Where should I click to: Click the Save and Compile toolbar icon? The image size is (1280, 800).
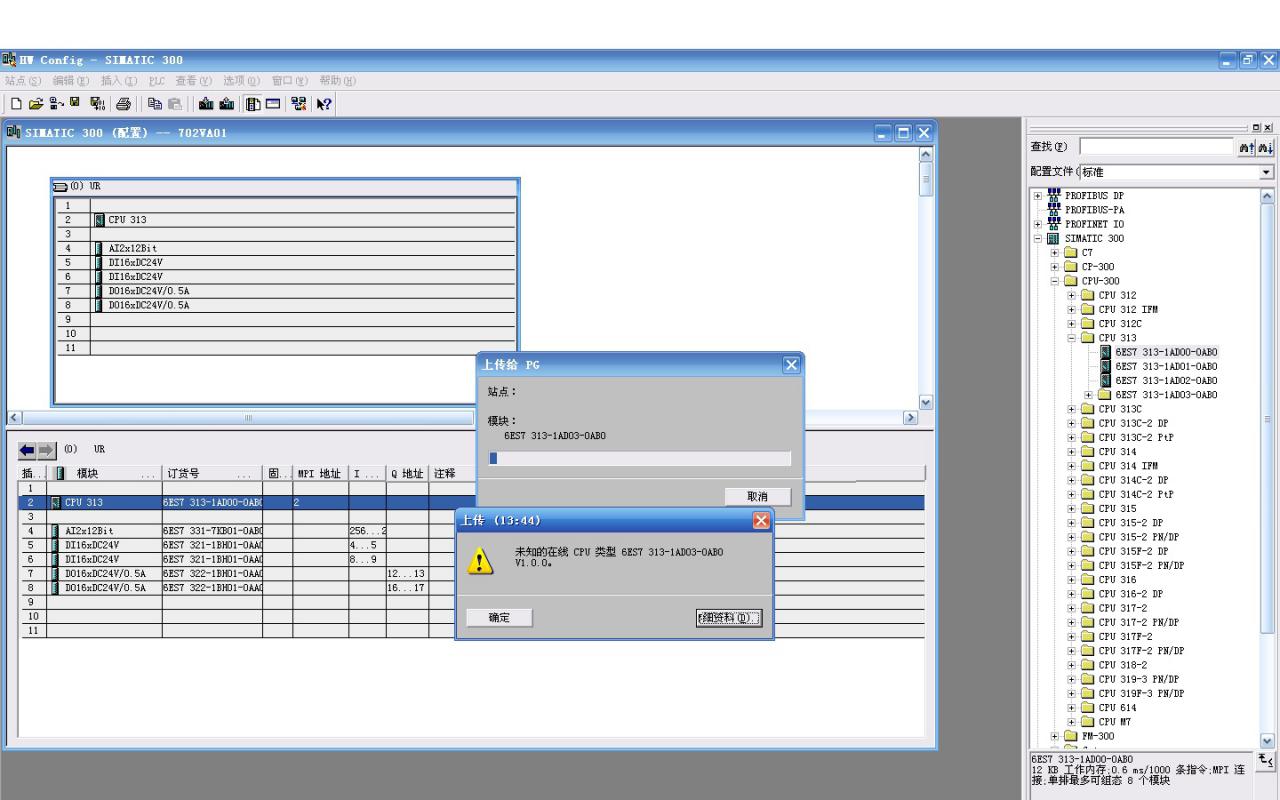98,104
